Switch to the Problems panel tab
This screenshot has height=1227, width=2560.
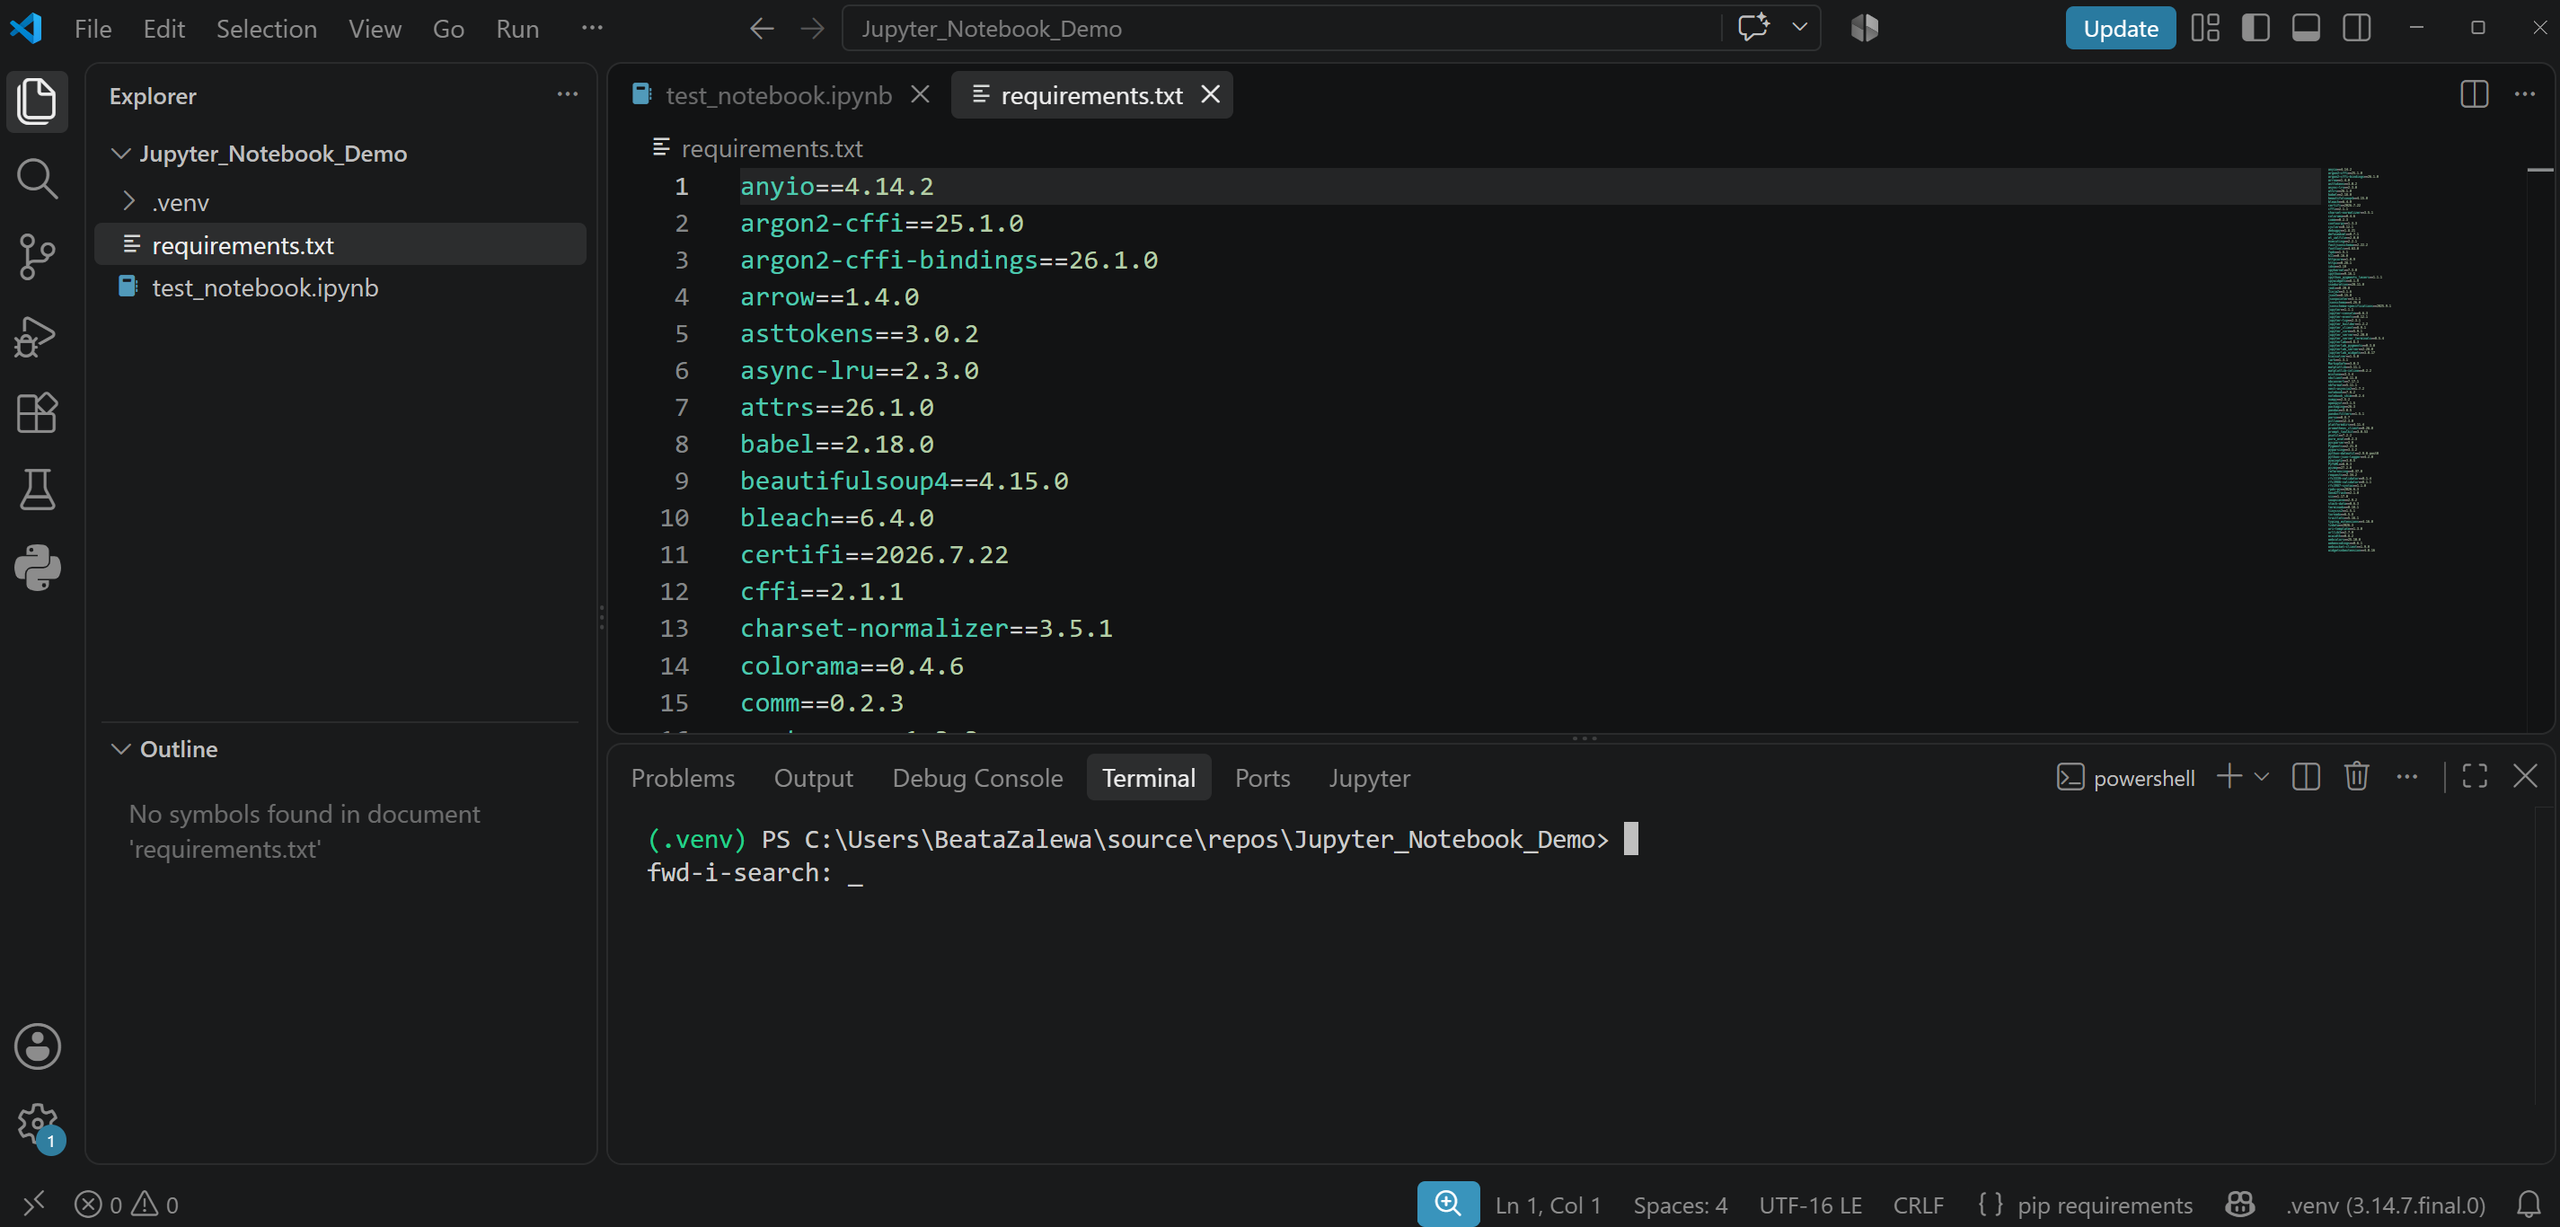click(x=683, y=777)
